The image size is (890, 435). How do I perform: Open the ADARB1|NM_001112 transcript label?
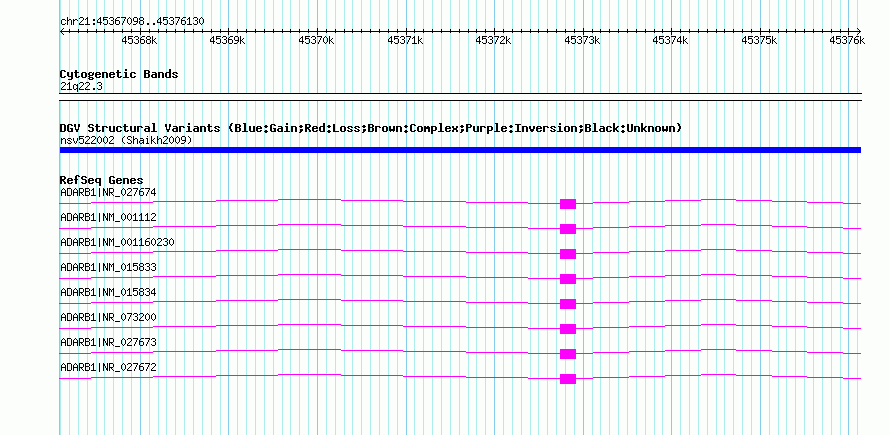pos(108,218)
